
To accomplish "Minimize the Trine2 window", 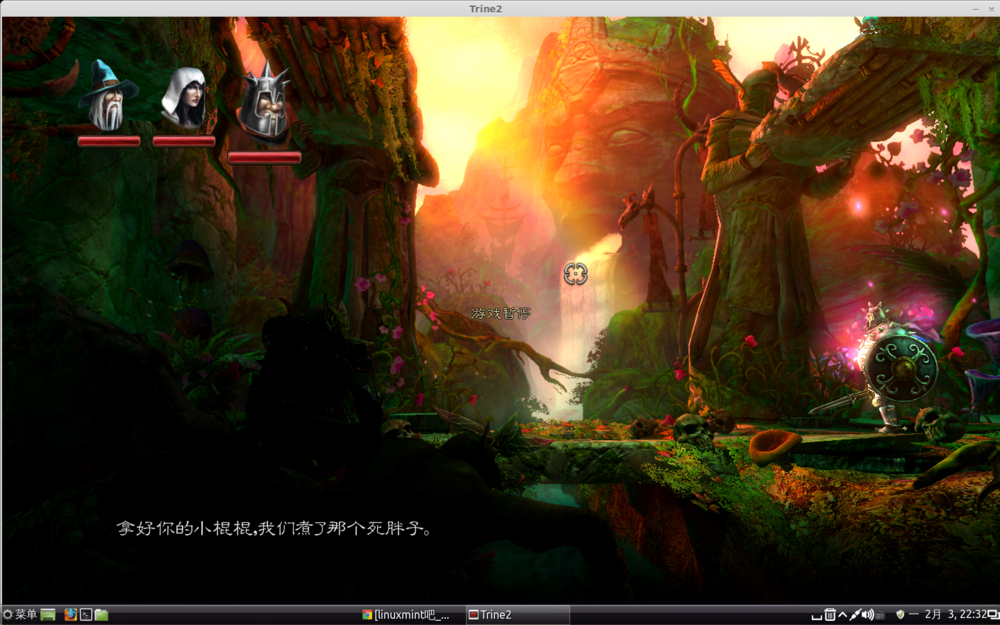I will tap(976, 9).
